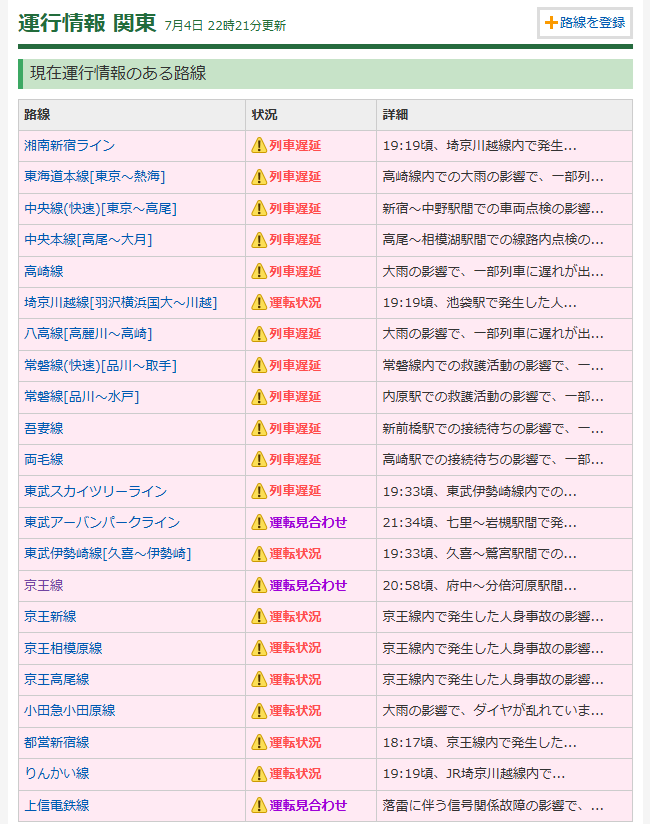Image resolution: width=650 pixels, height=824 pixels.
Task: Open the 京王線 link
Action: [x=44, y=585]
